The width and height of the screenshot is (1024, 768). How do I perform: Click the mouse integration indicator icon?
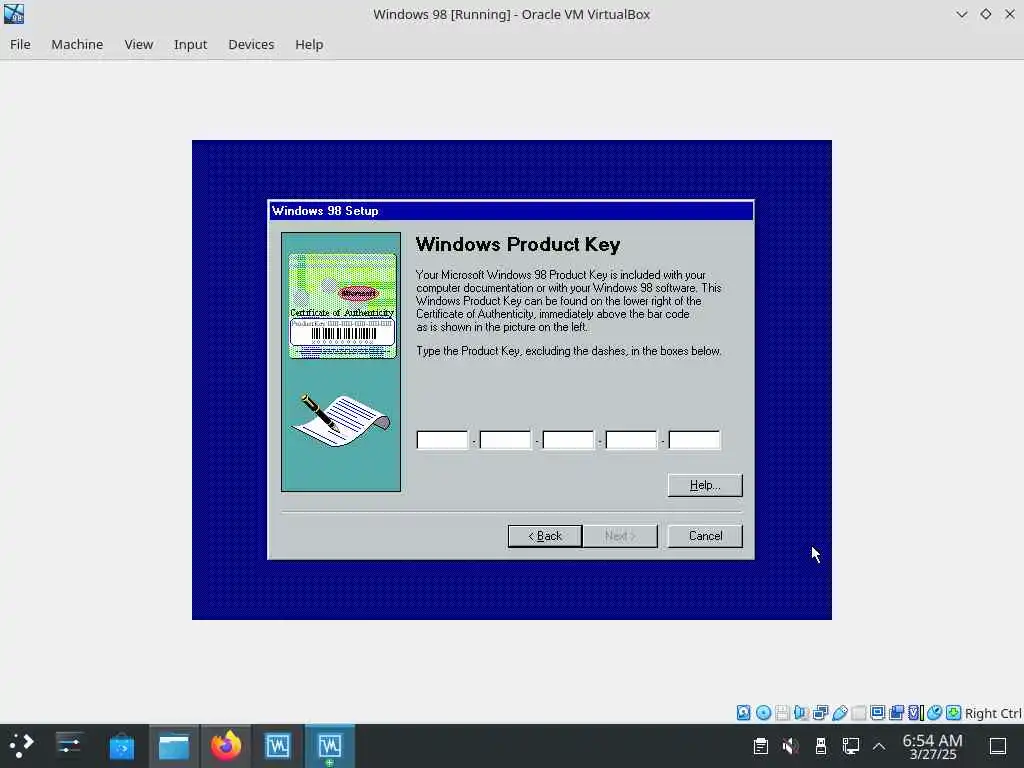click(934, 712)
